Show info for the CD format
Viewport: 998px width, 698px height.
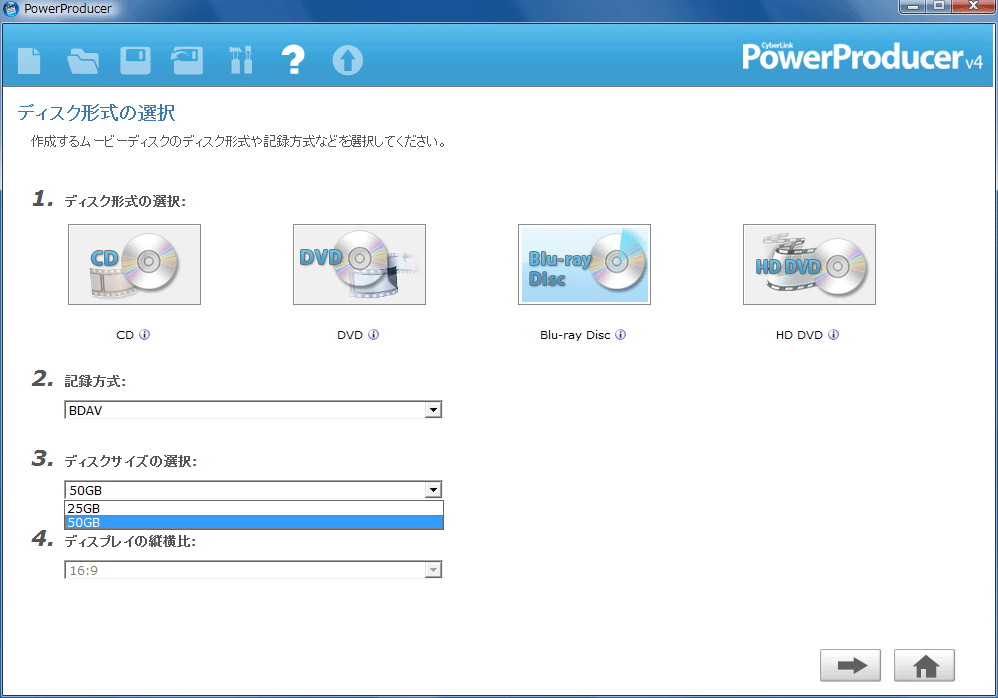pos(144,335)
